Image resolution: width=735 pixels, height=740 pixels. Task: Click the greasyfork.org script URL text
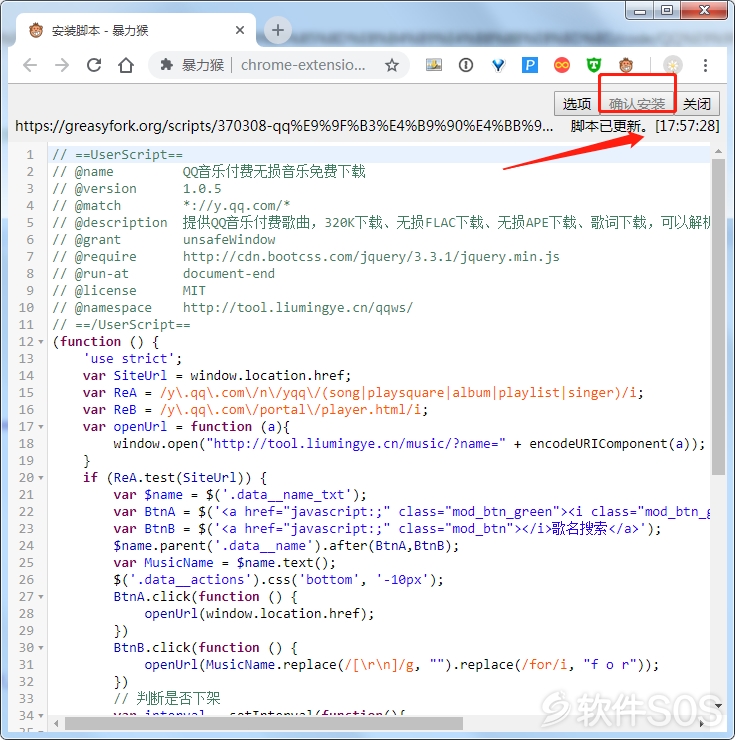pos(284,126)
